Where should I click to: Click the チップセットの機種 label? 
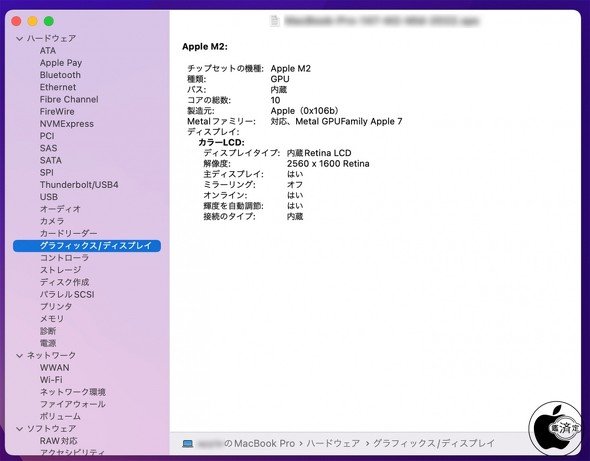[x=225, y=68]
